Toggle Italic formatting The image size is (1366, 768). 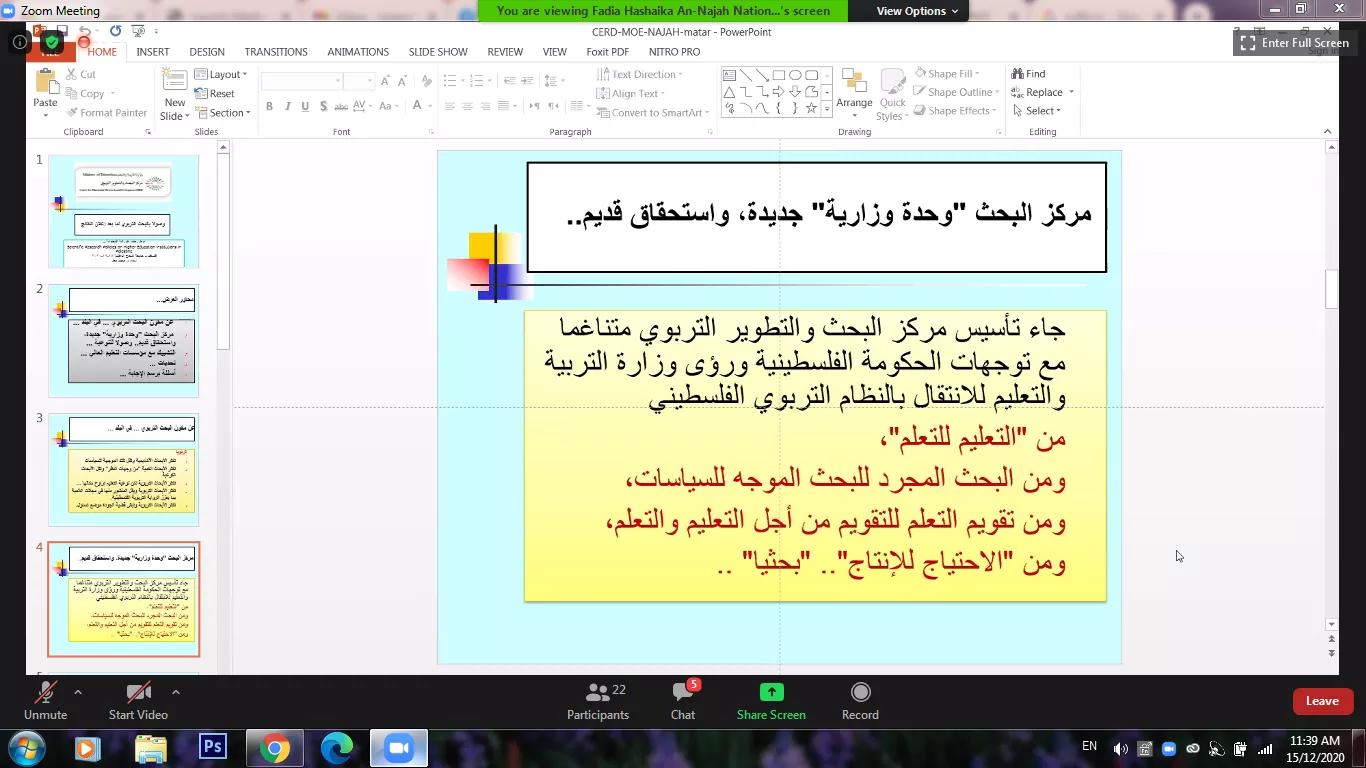[x=287, y=107]
